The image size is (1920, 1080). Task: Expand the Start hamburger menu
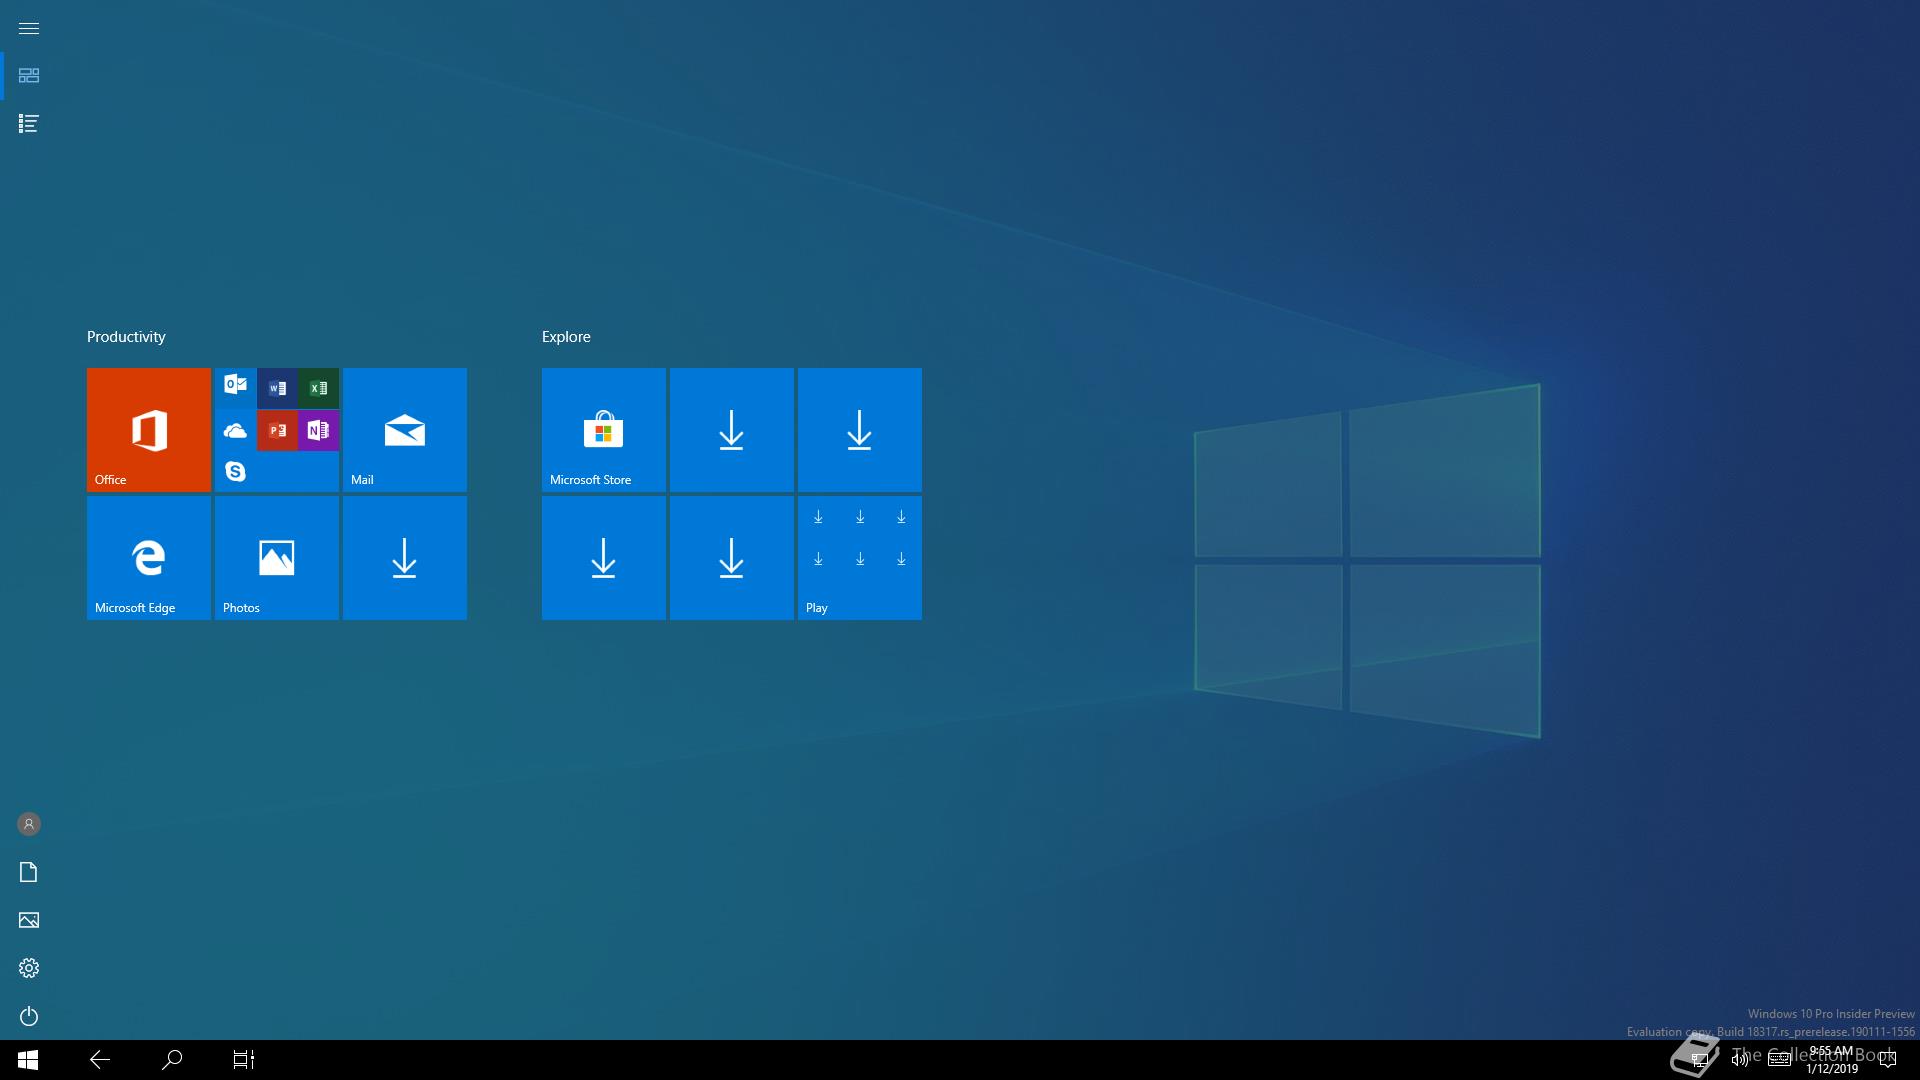(x=29, y=28)
